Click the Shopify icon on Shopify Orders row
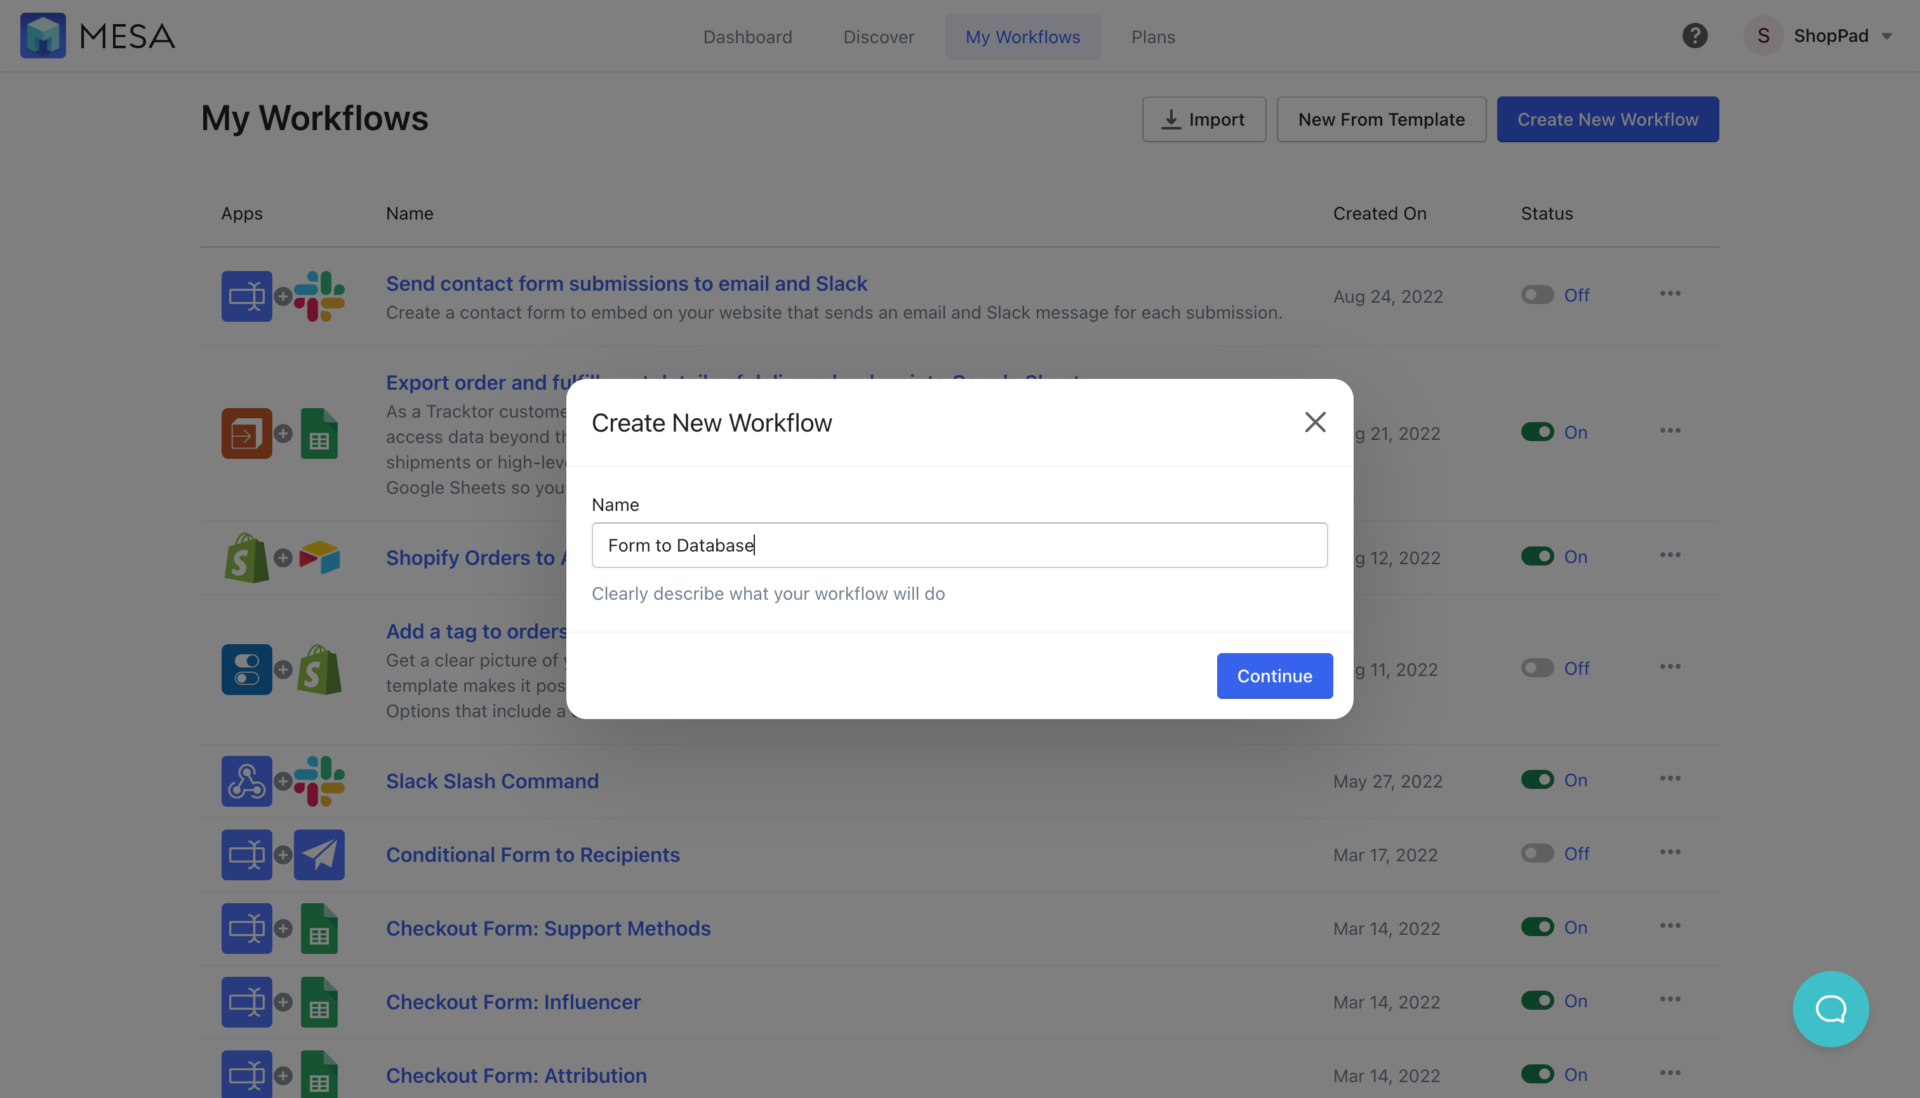1920x1098 pixels. (246, 558)
